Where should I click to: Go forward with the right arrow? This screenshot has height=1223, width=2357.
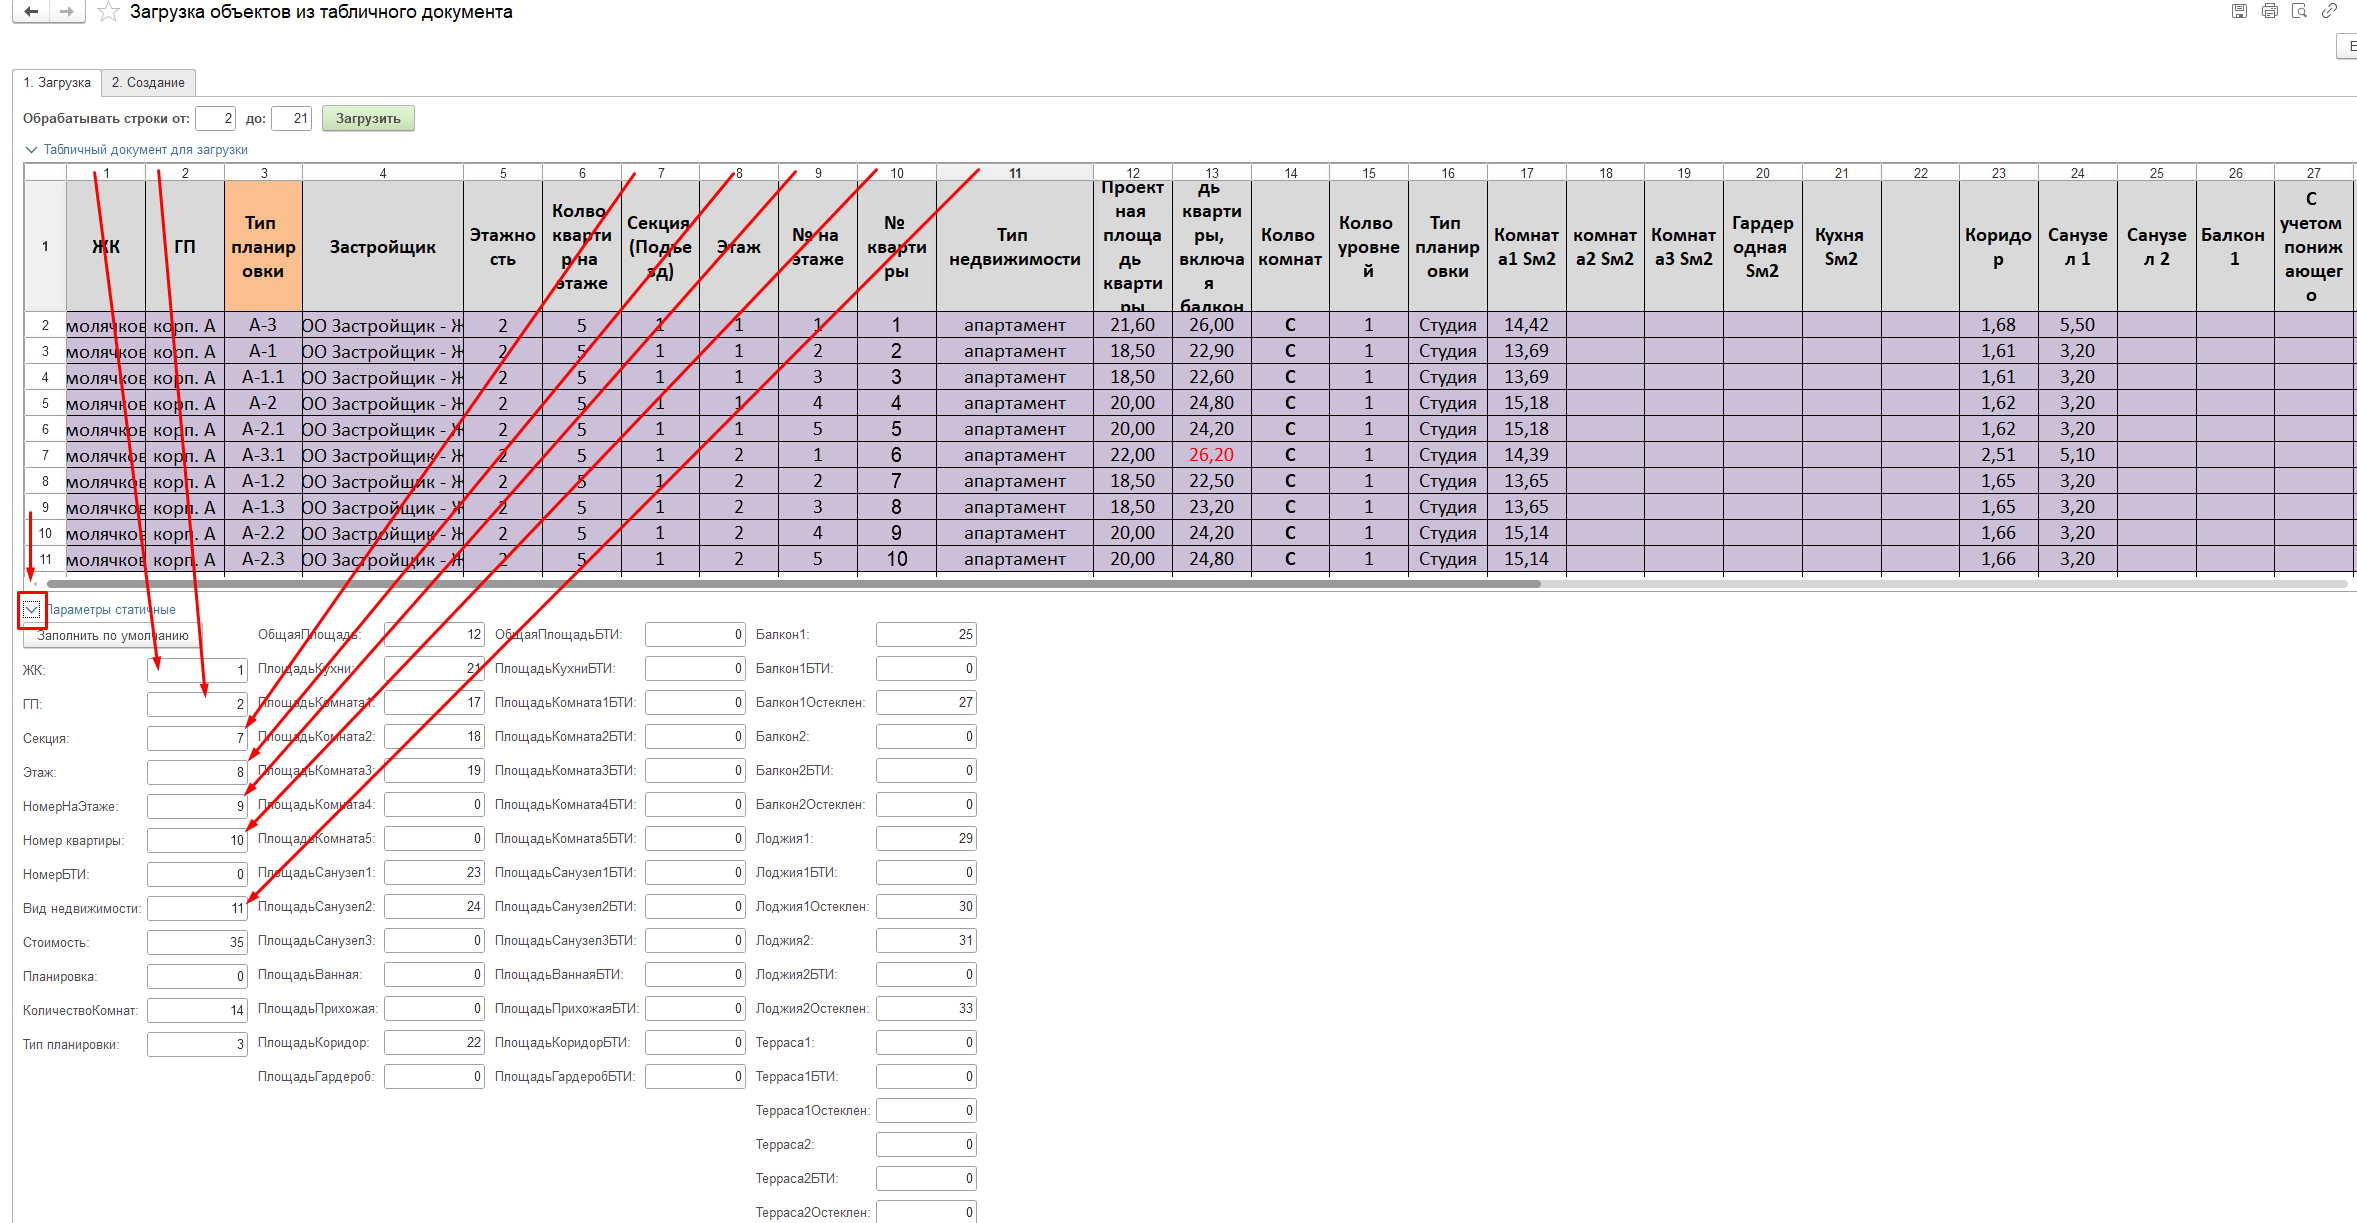[x=66, y=12]
